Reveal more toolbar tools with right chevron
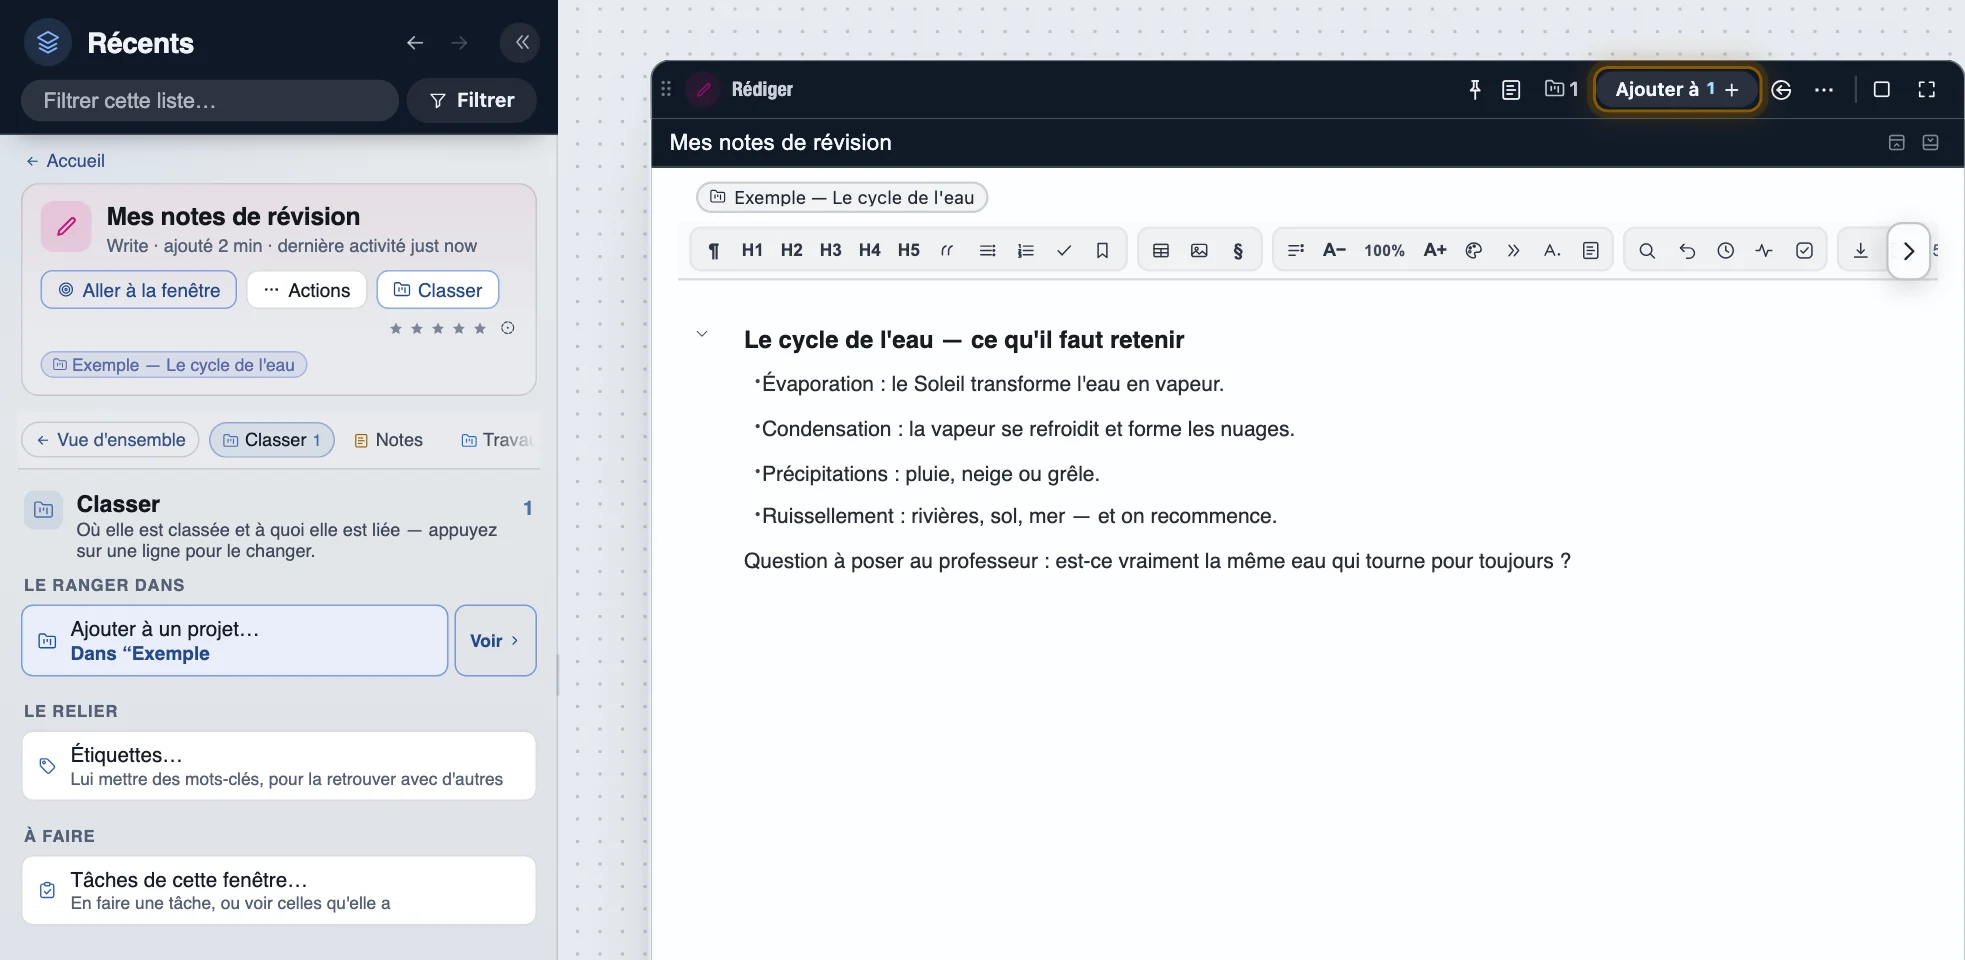The height and width of the screenshot is (960, 1965). 1908,251
